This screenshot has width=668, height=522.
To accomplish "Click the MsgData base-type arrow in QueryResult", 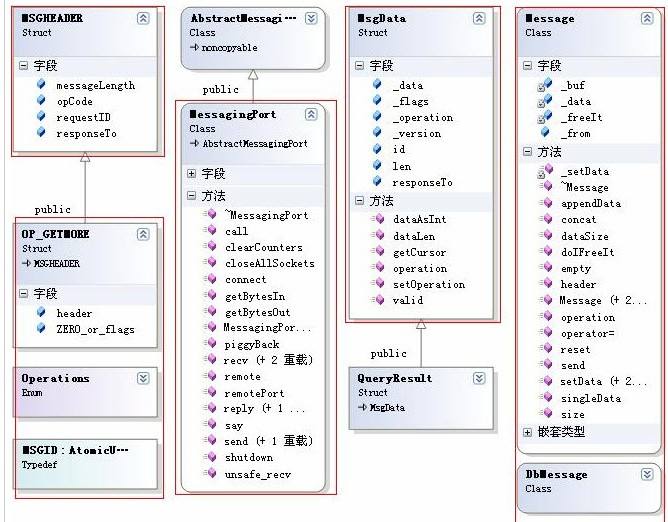I will 363,407.
